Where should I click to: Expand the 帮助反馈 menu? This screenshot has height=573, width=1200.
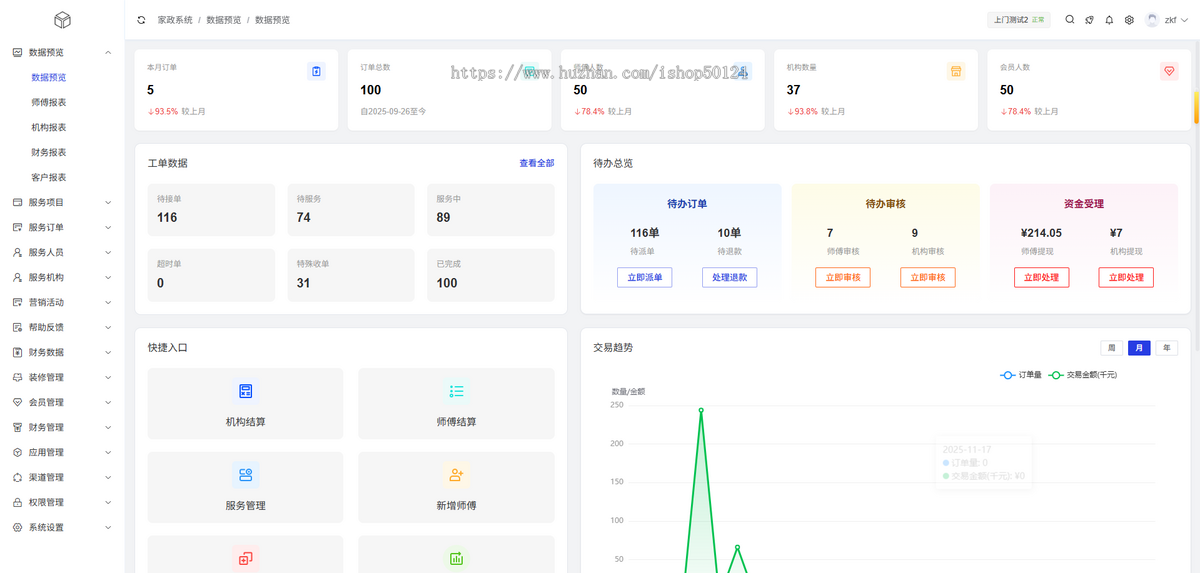(62, 327)
